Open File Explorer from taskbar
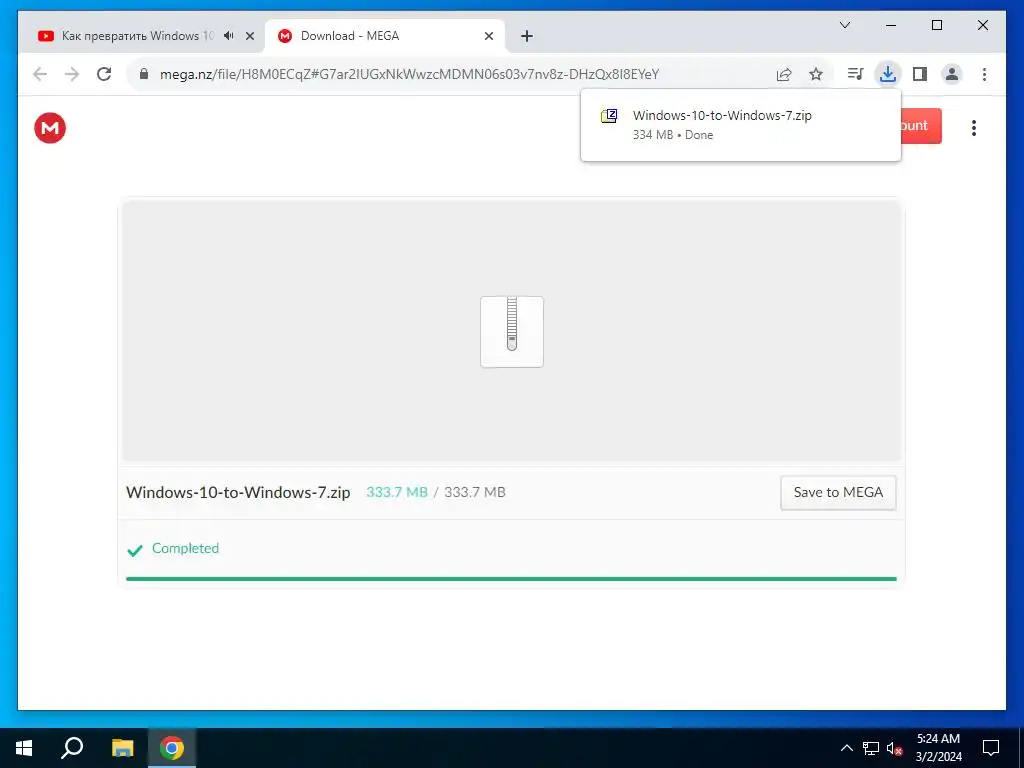The width and height of the screenshot is (1024, 768). (x=122, y=748)
